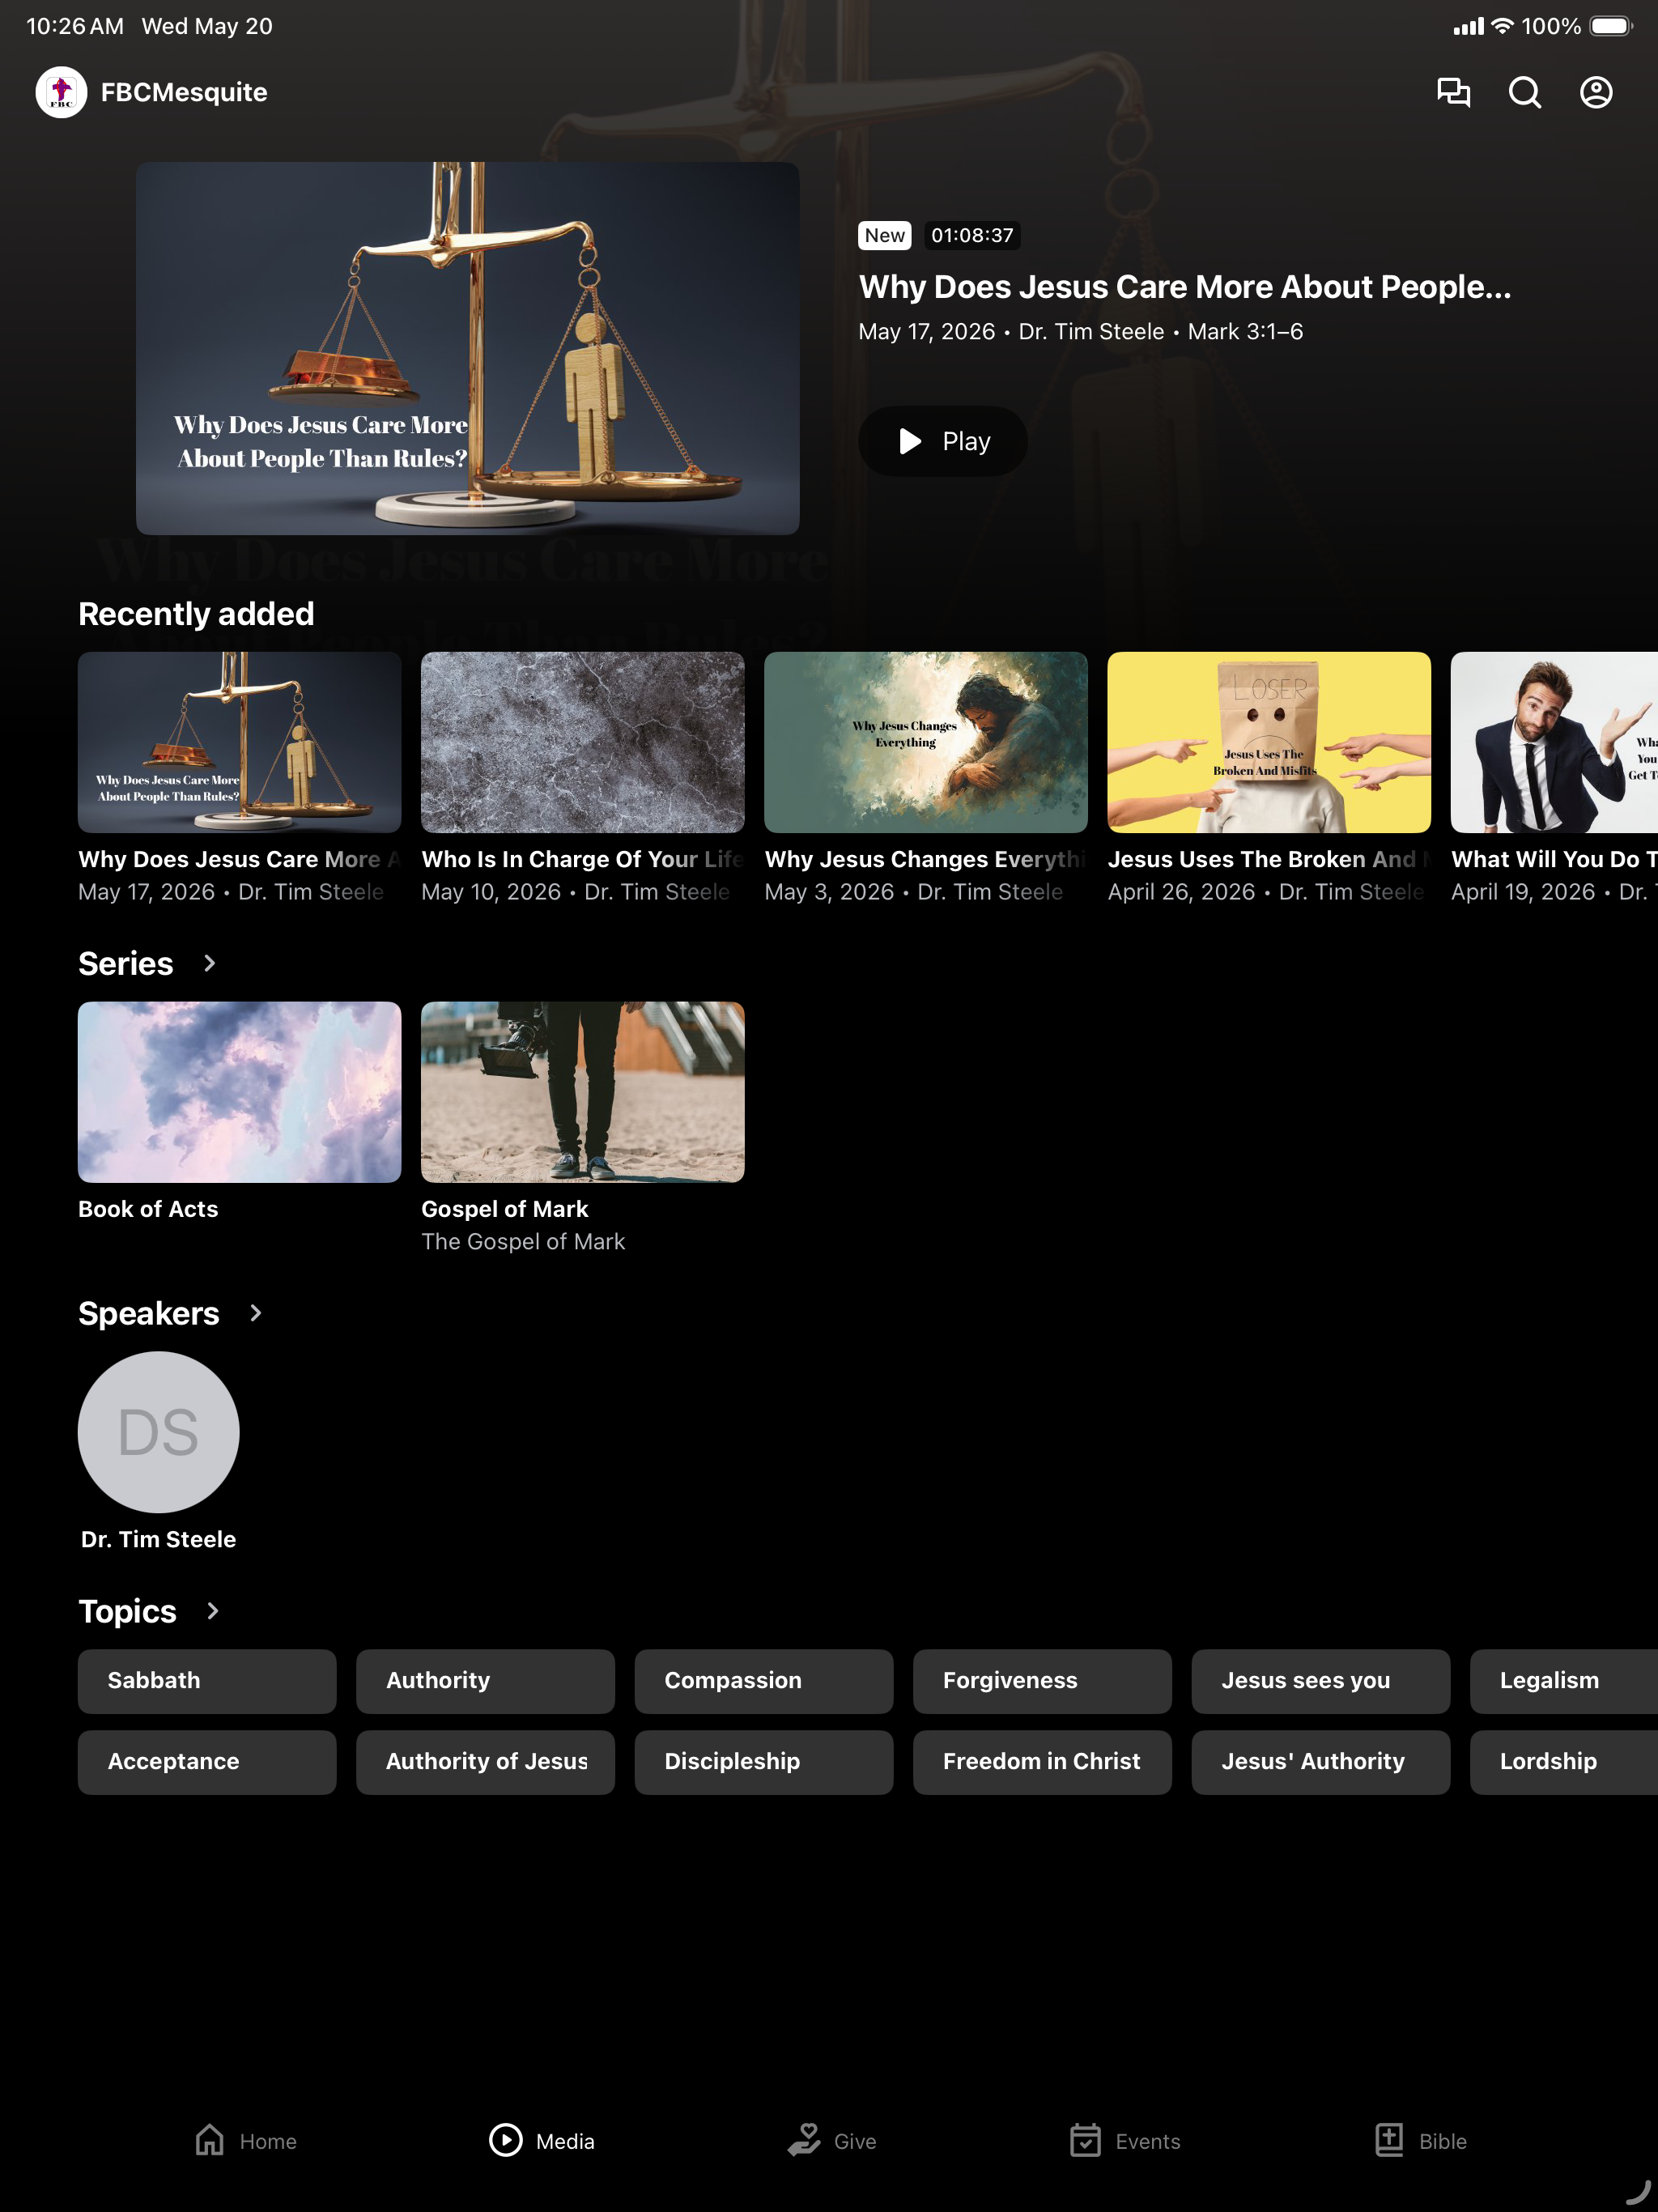Expand the Topics section chevron

[x=212, y=1611]
